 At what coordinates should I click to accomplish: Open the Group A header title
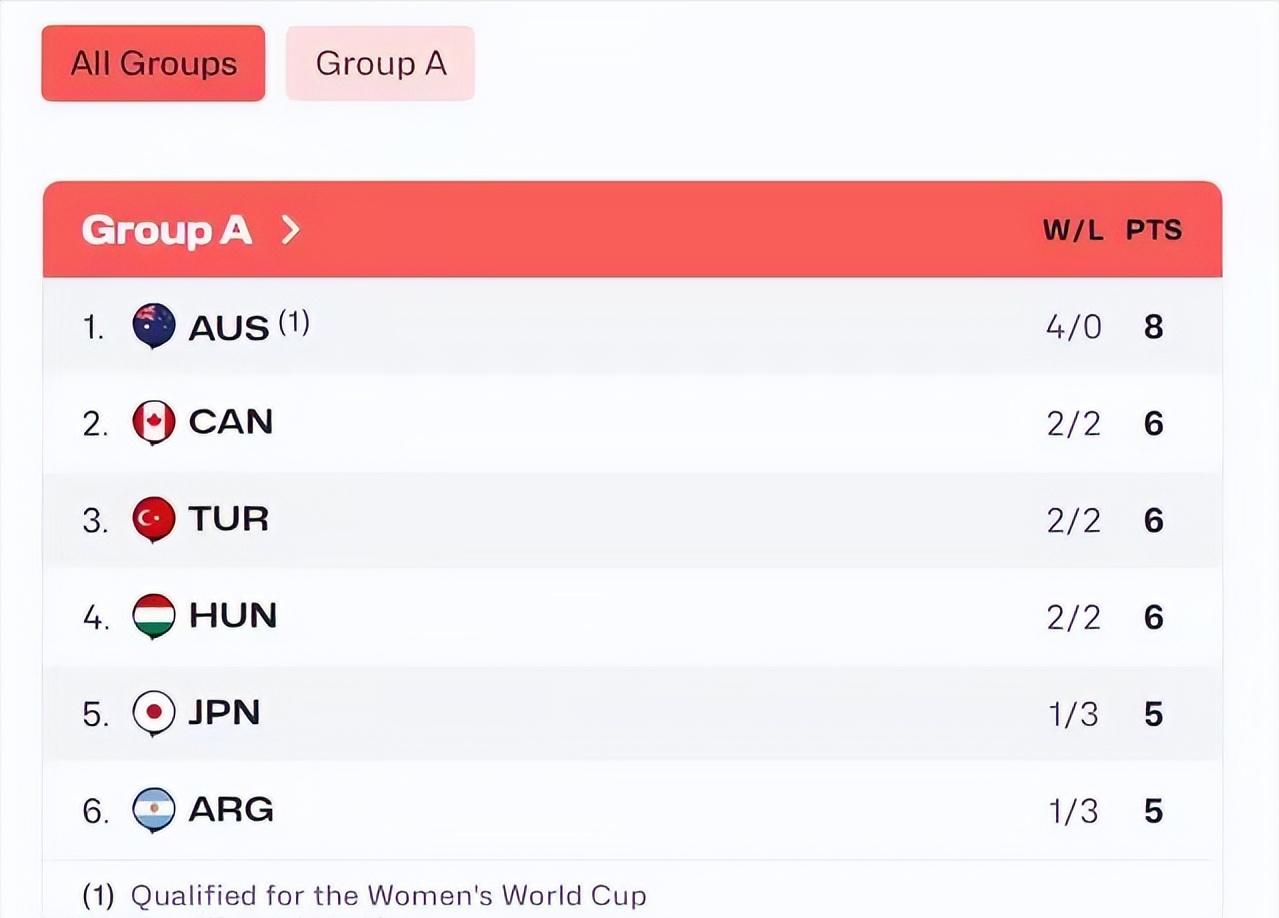pos(166,231)
